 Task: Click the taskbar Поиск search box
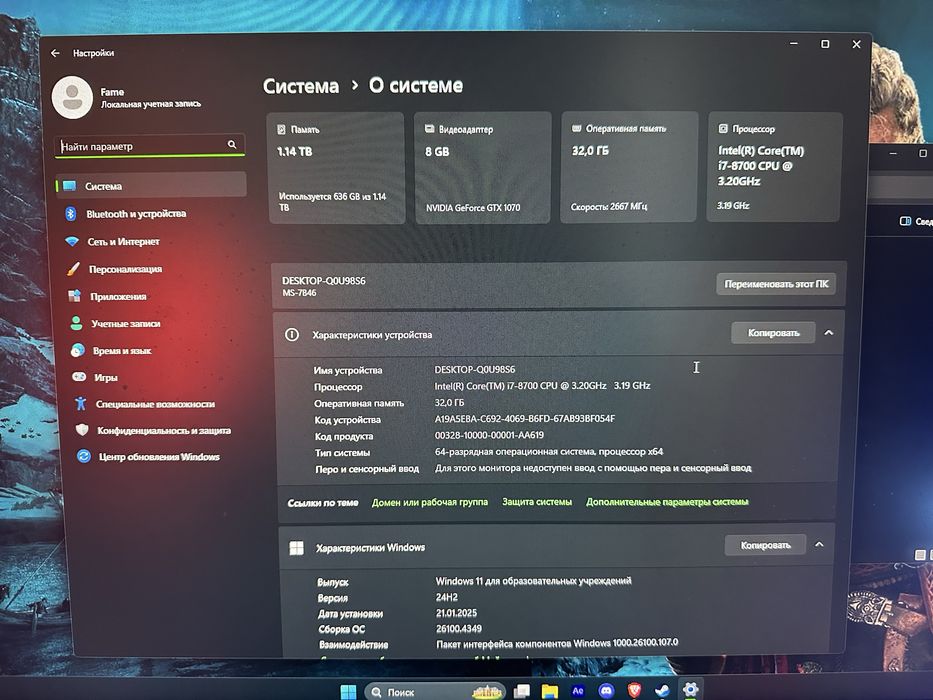[434, 692]
